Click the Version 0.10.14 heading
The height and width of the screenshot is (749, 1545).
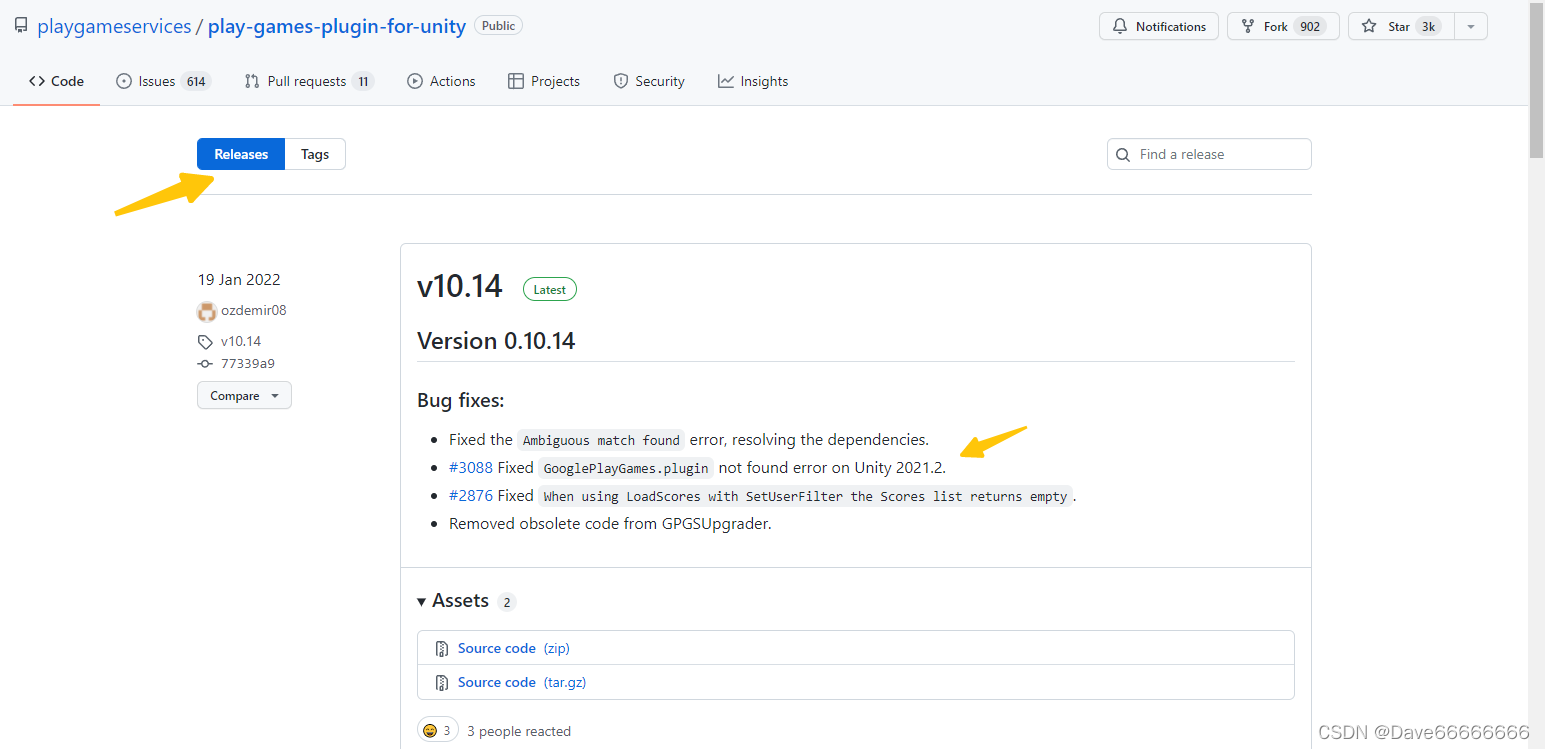(x=496, y=341)
